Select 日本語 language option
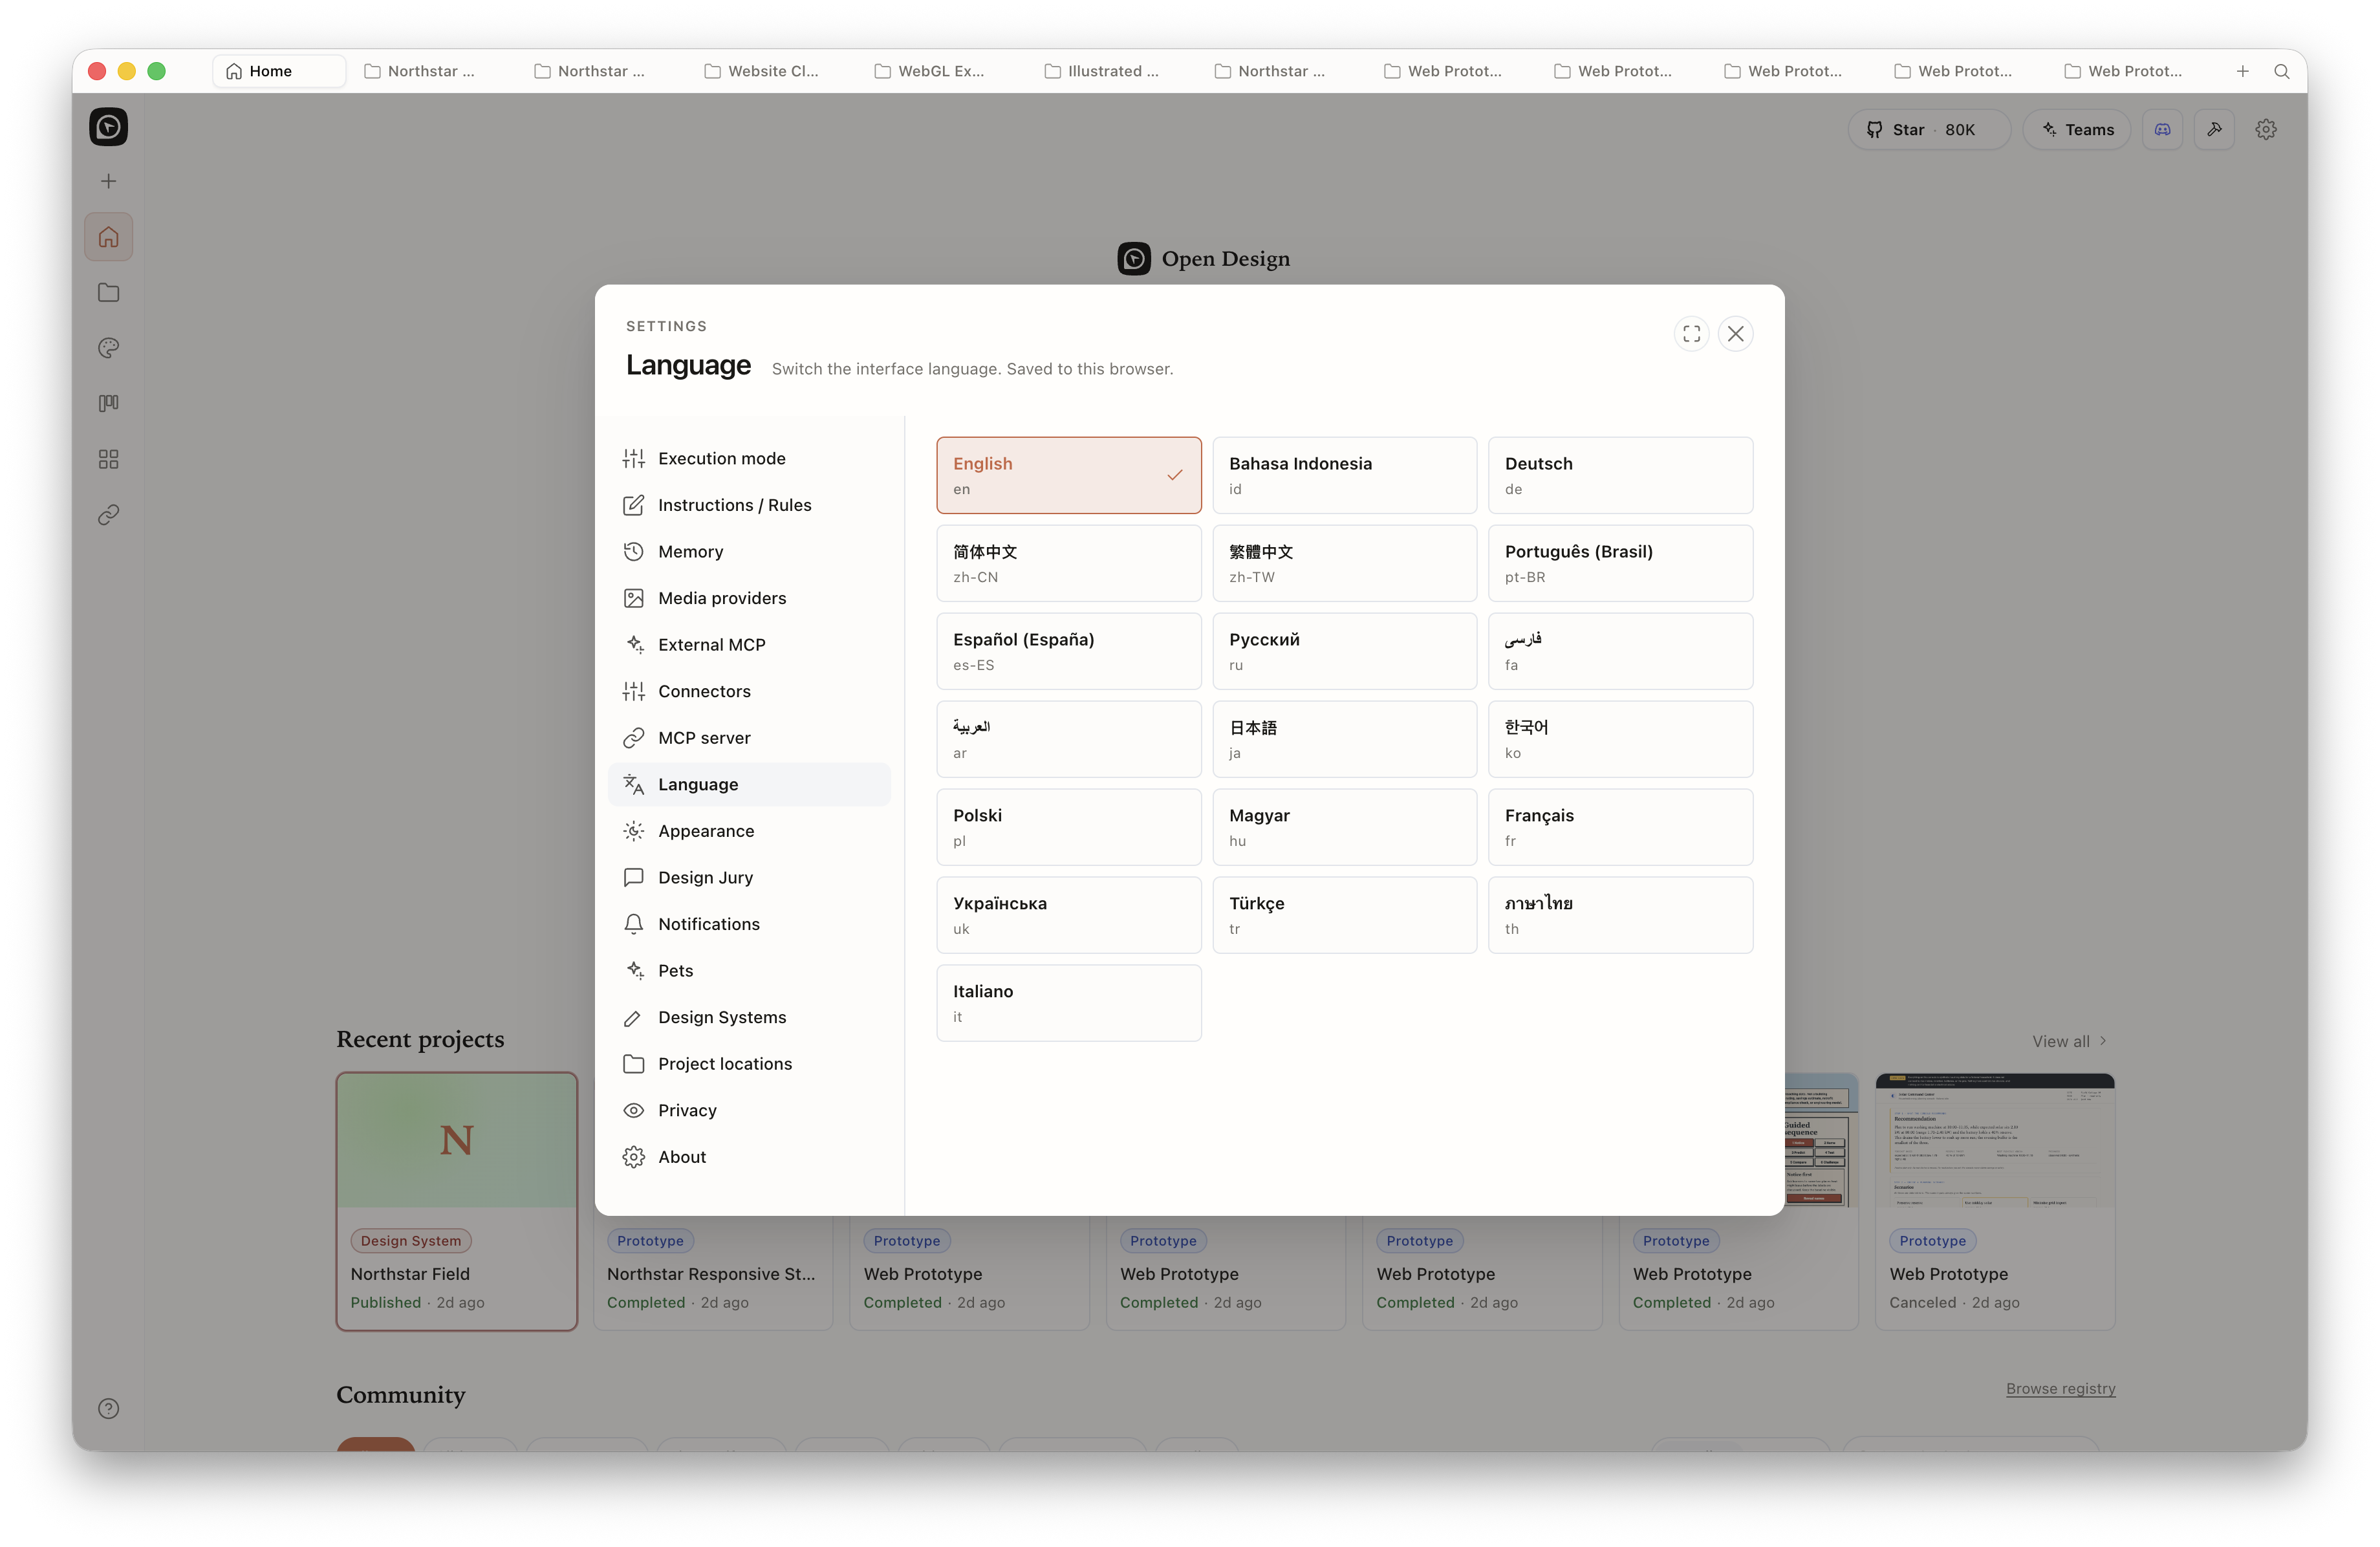The width and height of the screenshot is (2380, 1547). click(x=1344, y=739)
